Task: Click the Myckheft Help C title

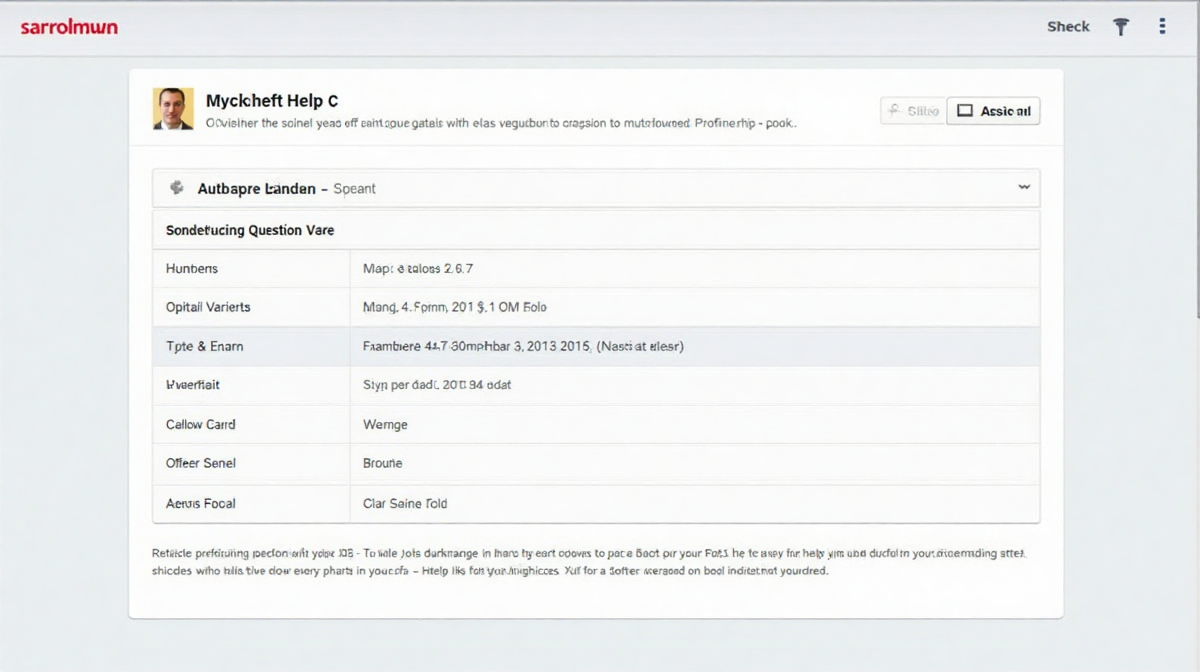Action: click(272, 101)
